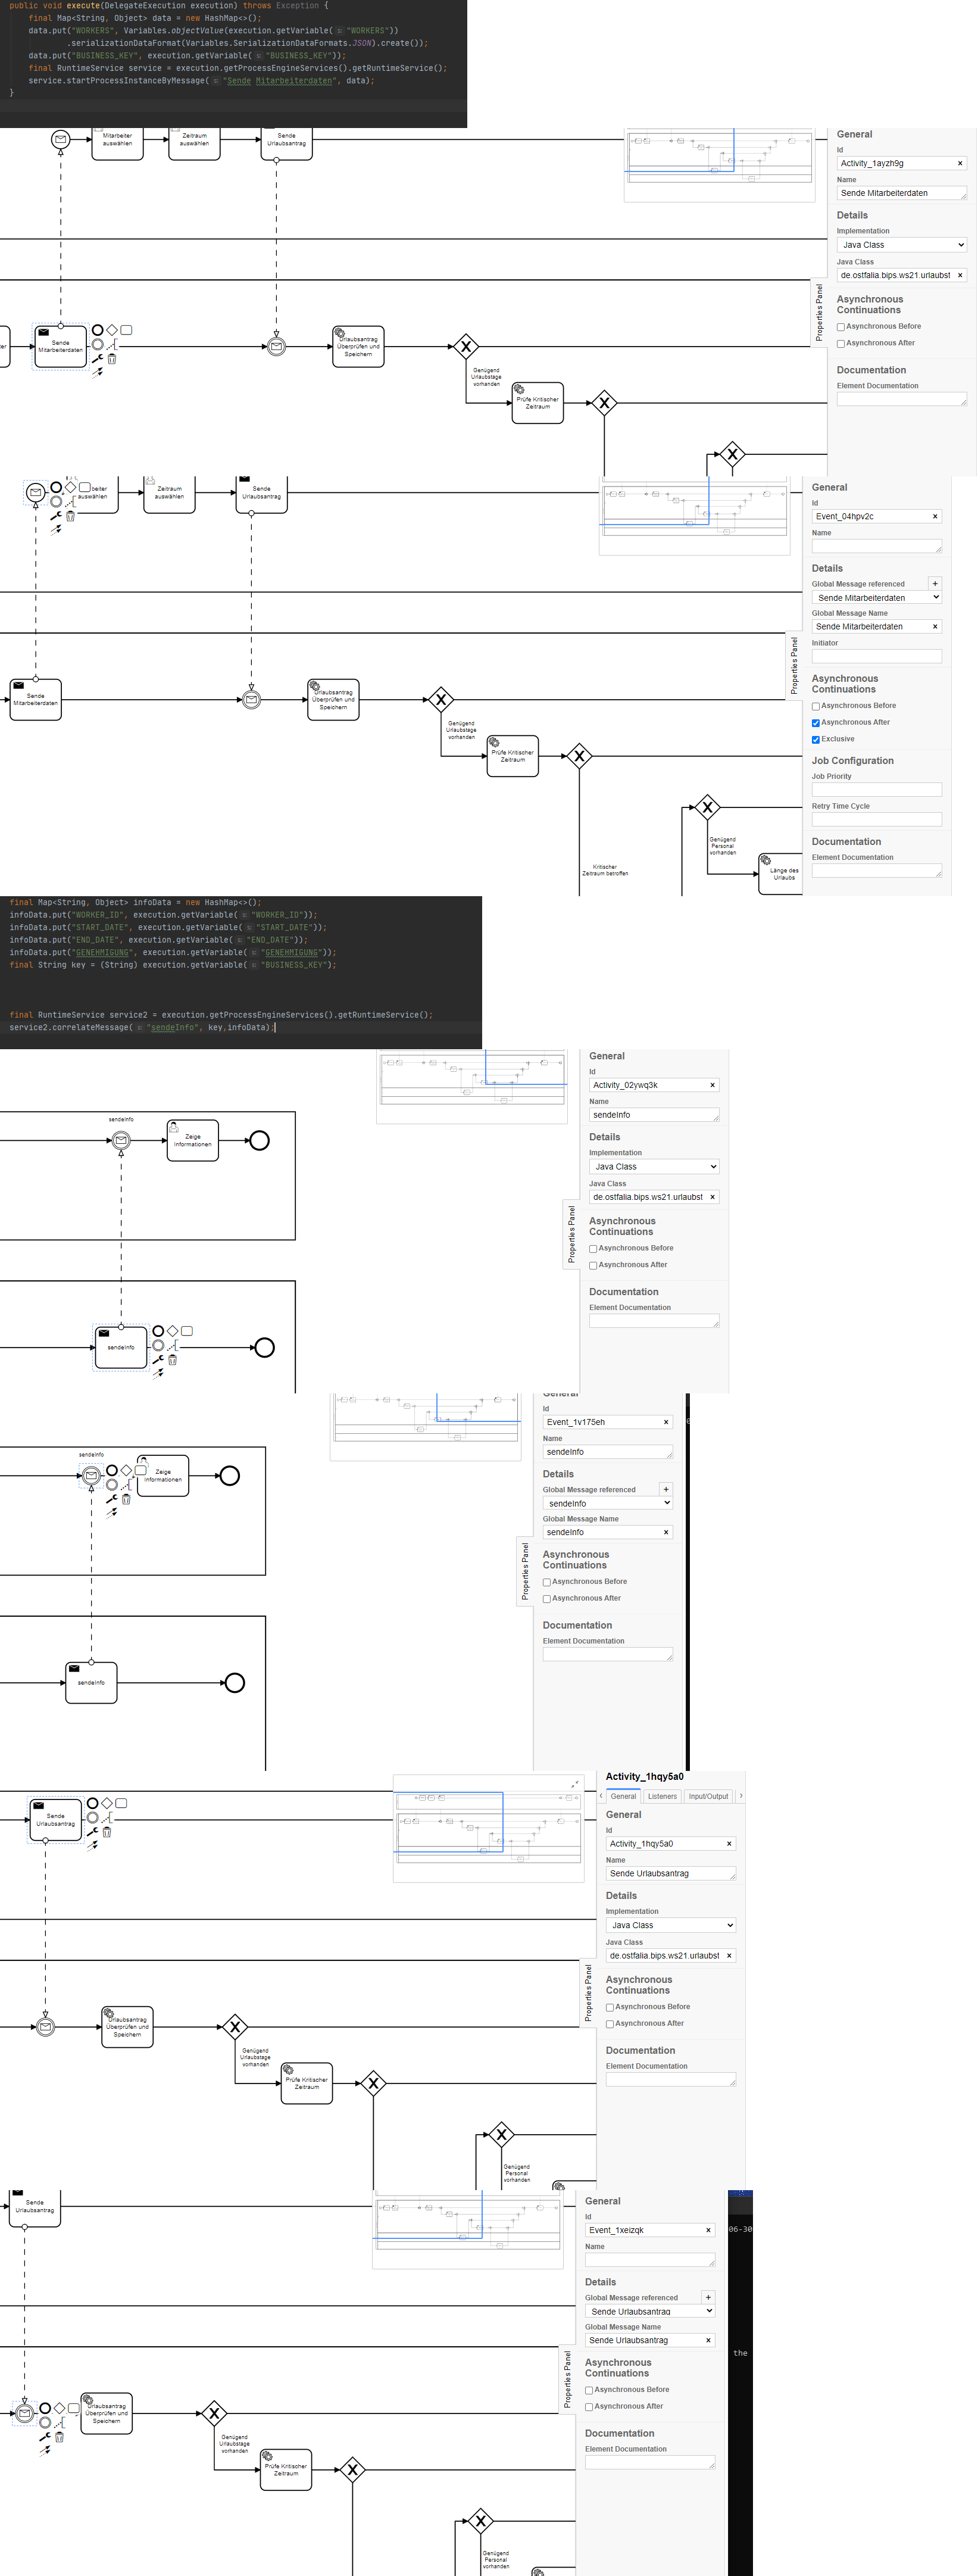The height and width of the screenshot is (2576, 978).
Task: Click intermediate event icon beside selected sendeInfo task
Action: [158, 1346]
